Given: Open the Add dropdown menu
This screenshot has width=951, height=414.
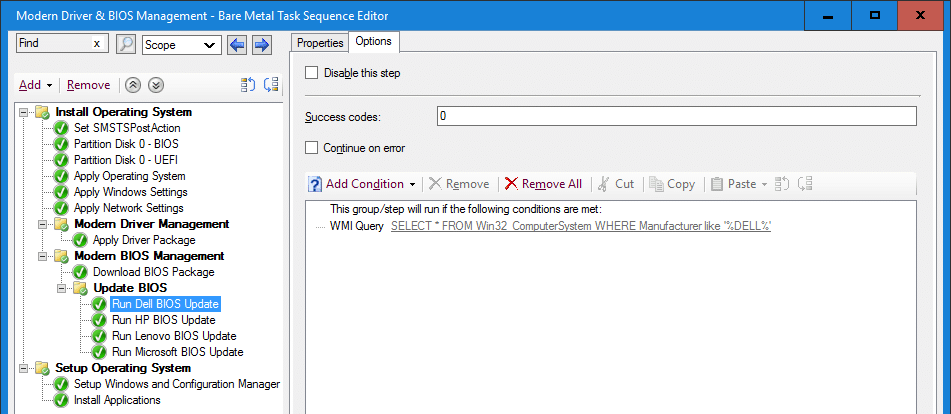Looking at the screenshot, I should 36,85.
